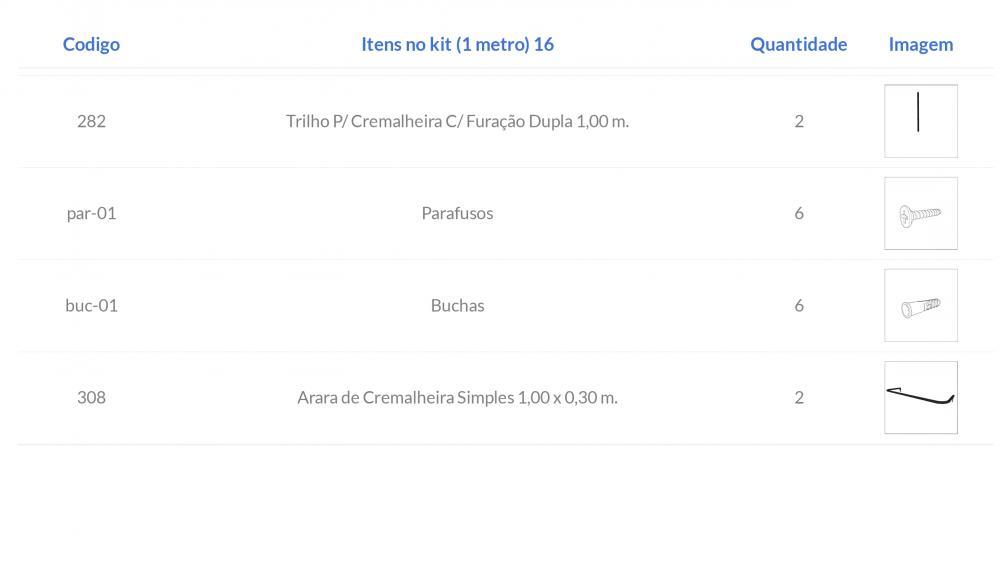Viewport: 1000px width, 582px height.
Task: Click Arara de Cremalheira Simples description
Action: tap(457, 398)
